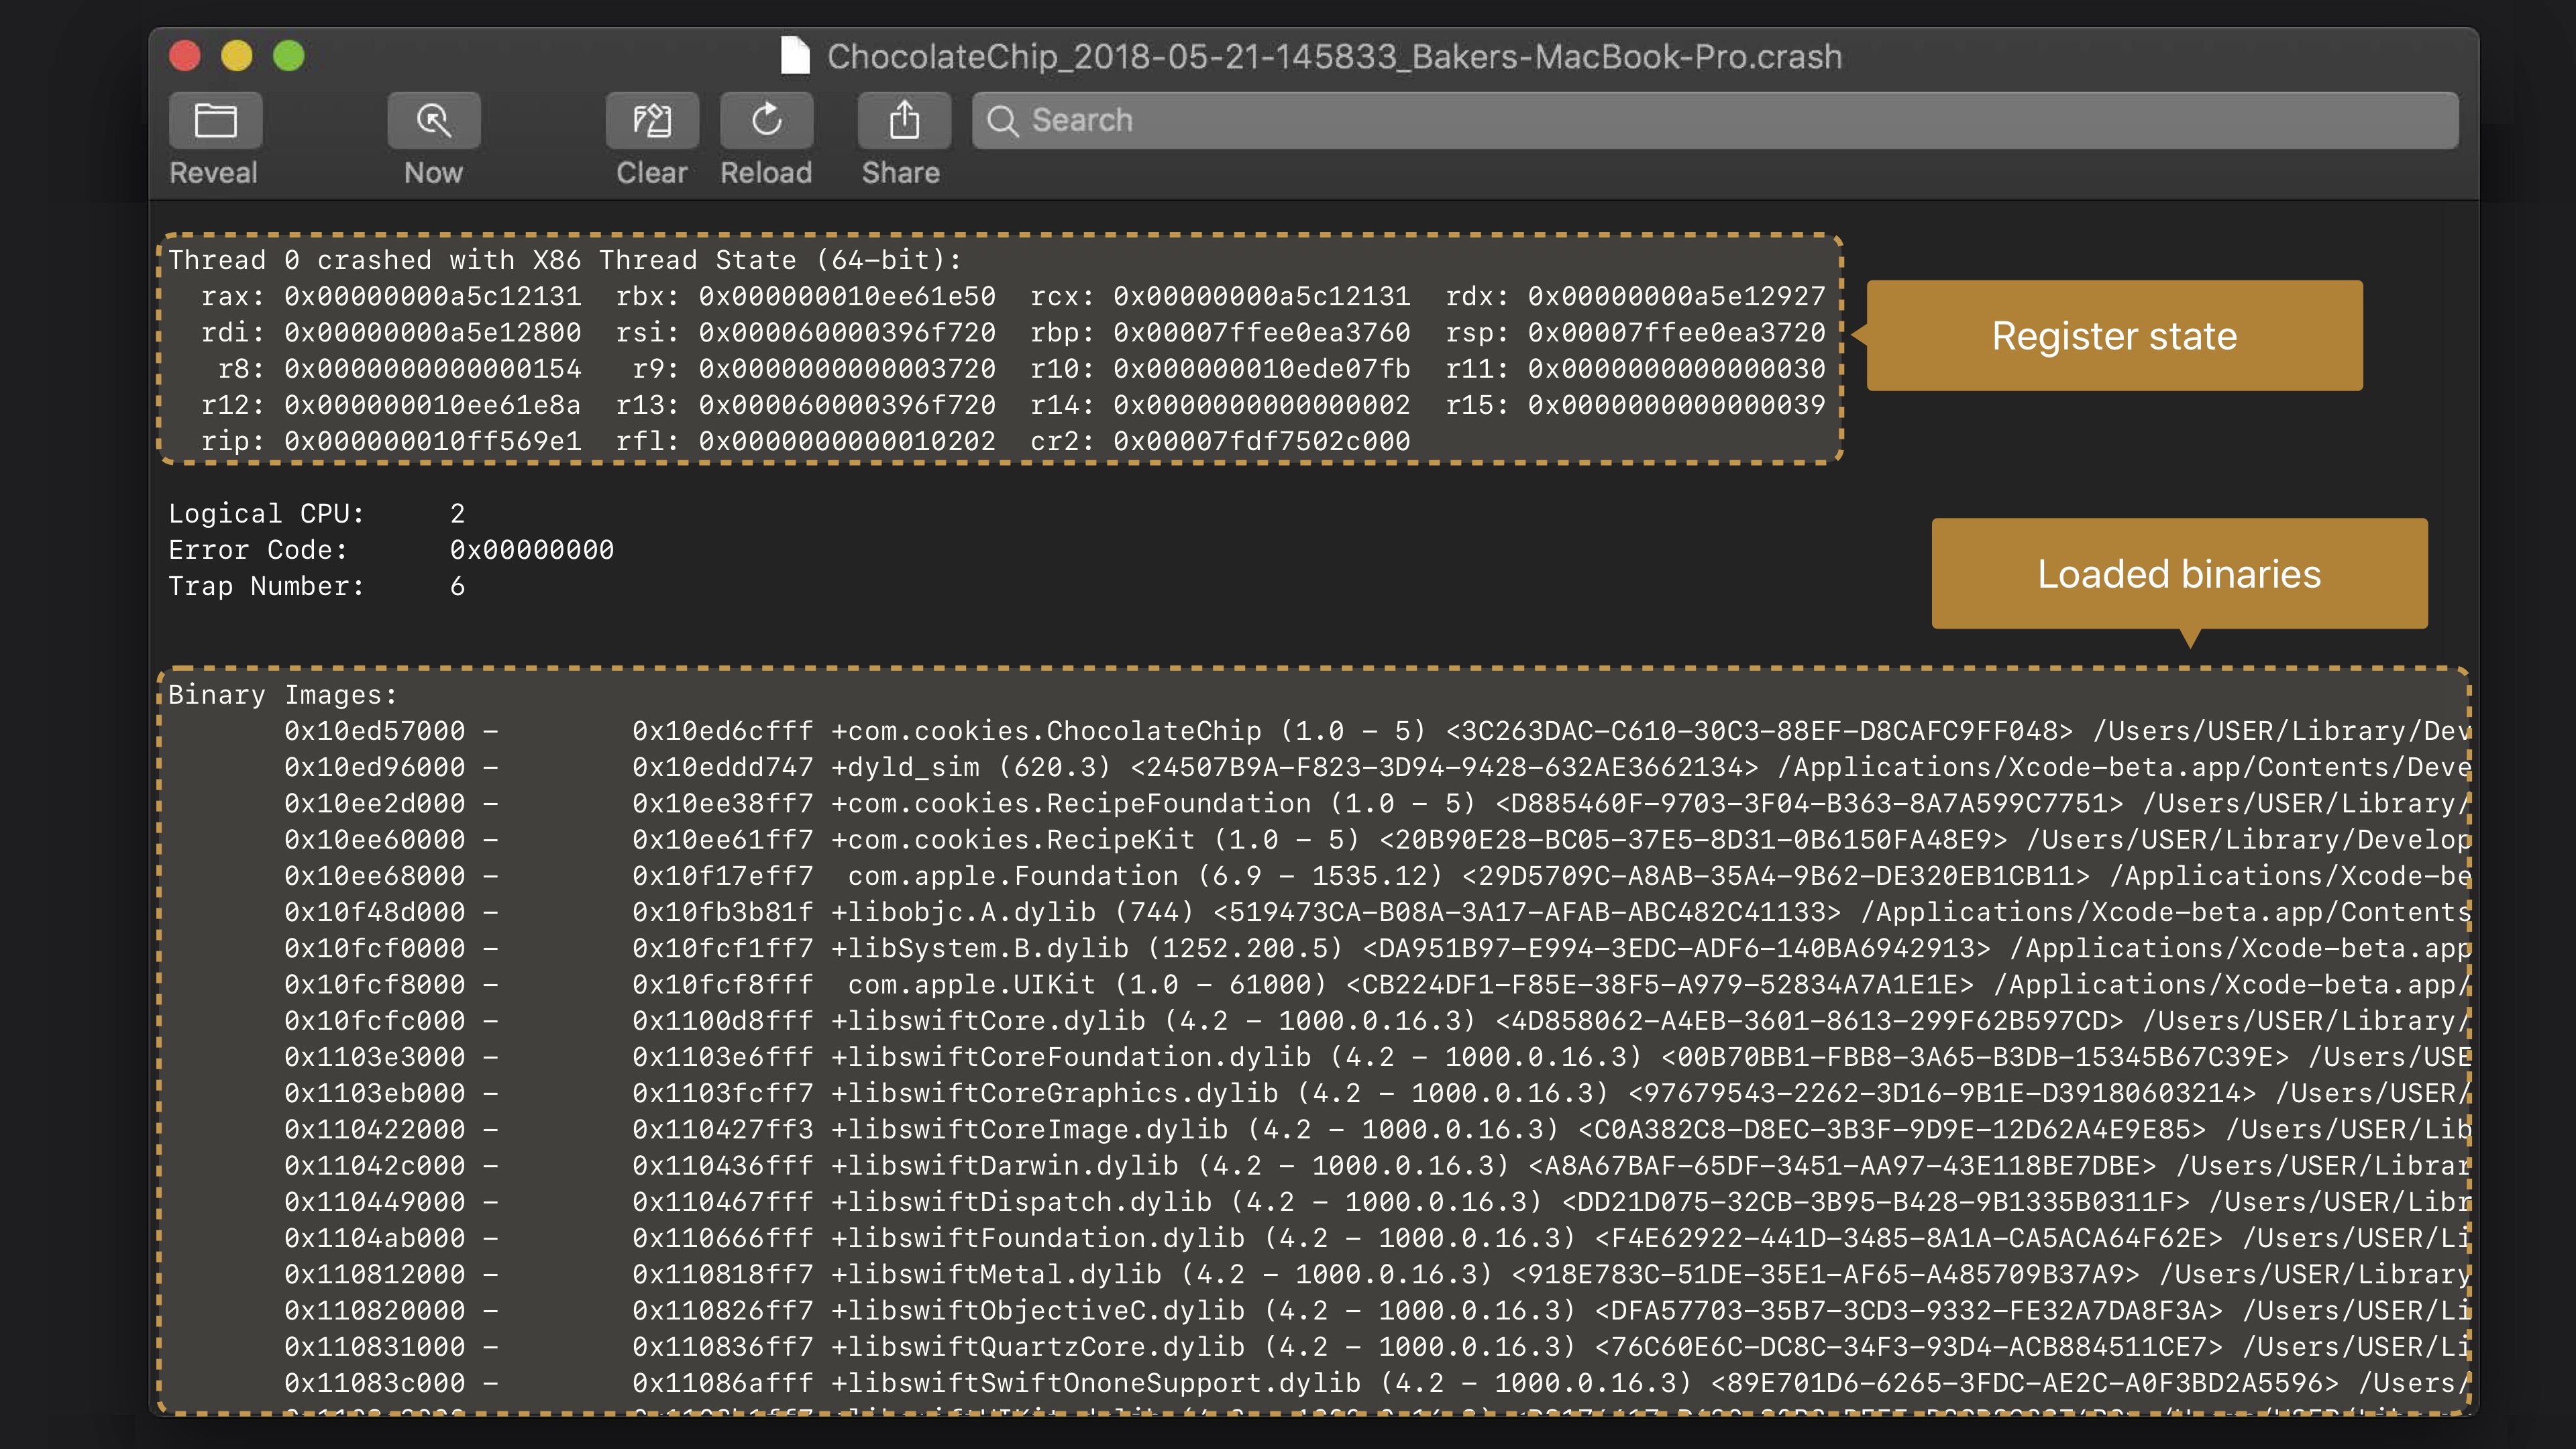Screen dimensions: 2576x1449
Task: Open the Share toolbar icon
Action: pos(903,121)
